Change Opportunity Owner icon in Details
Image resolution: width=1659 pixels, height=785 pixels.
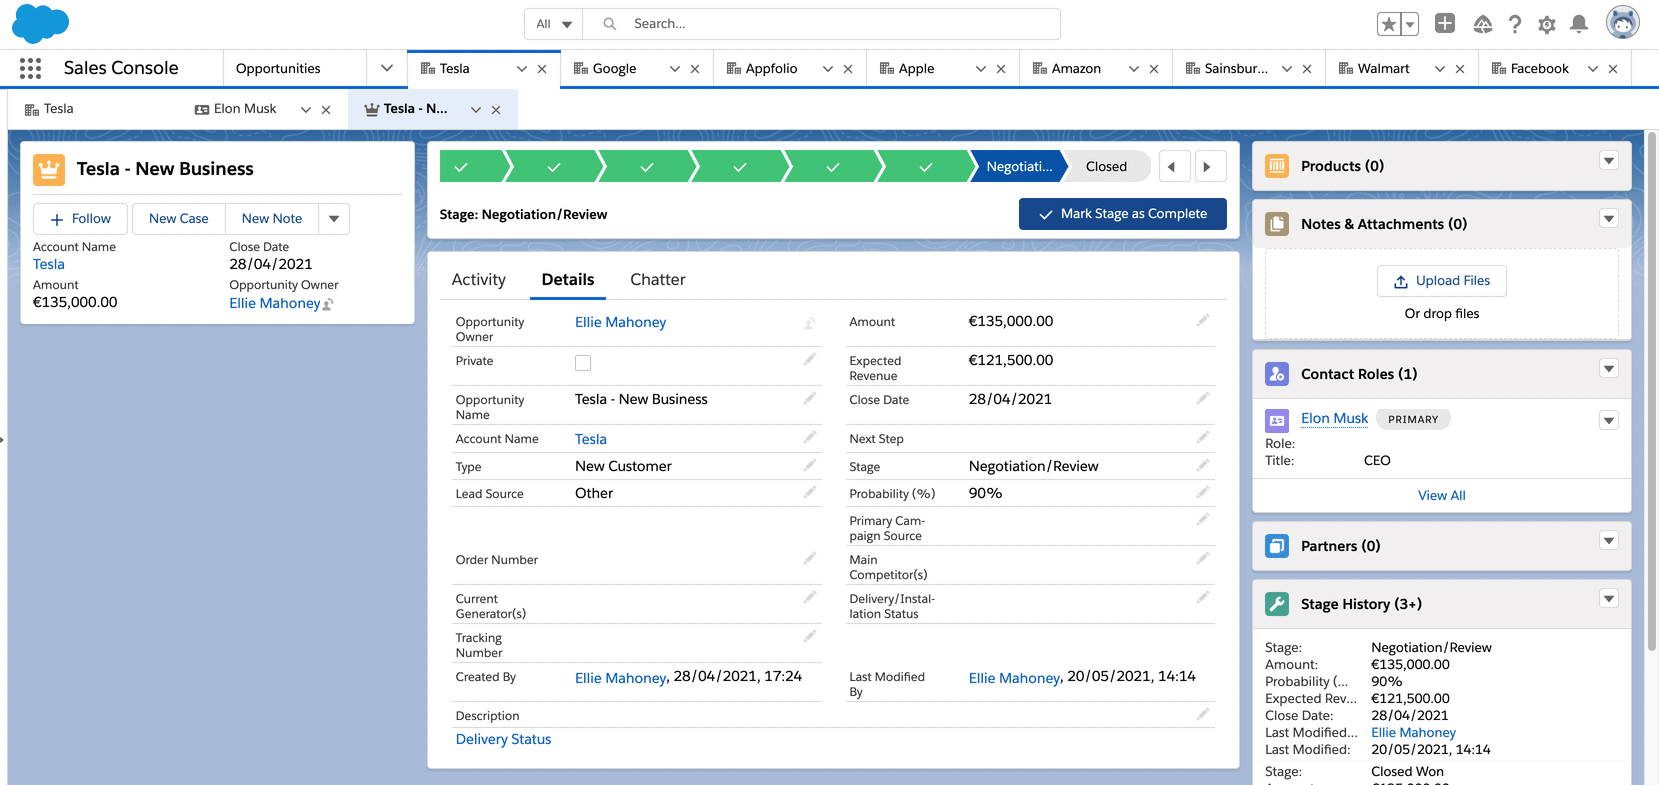(810, 323)
